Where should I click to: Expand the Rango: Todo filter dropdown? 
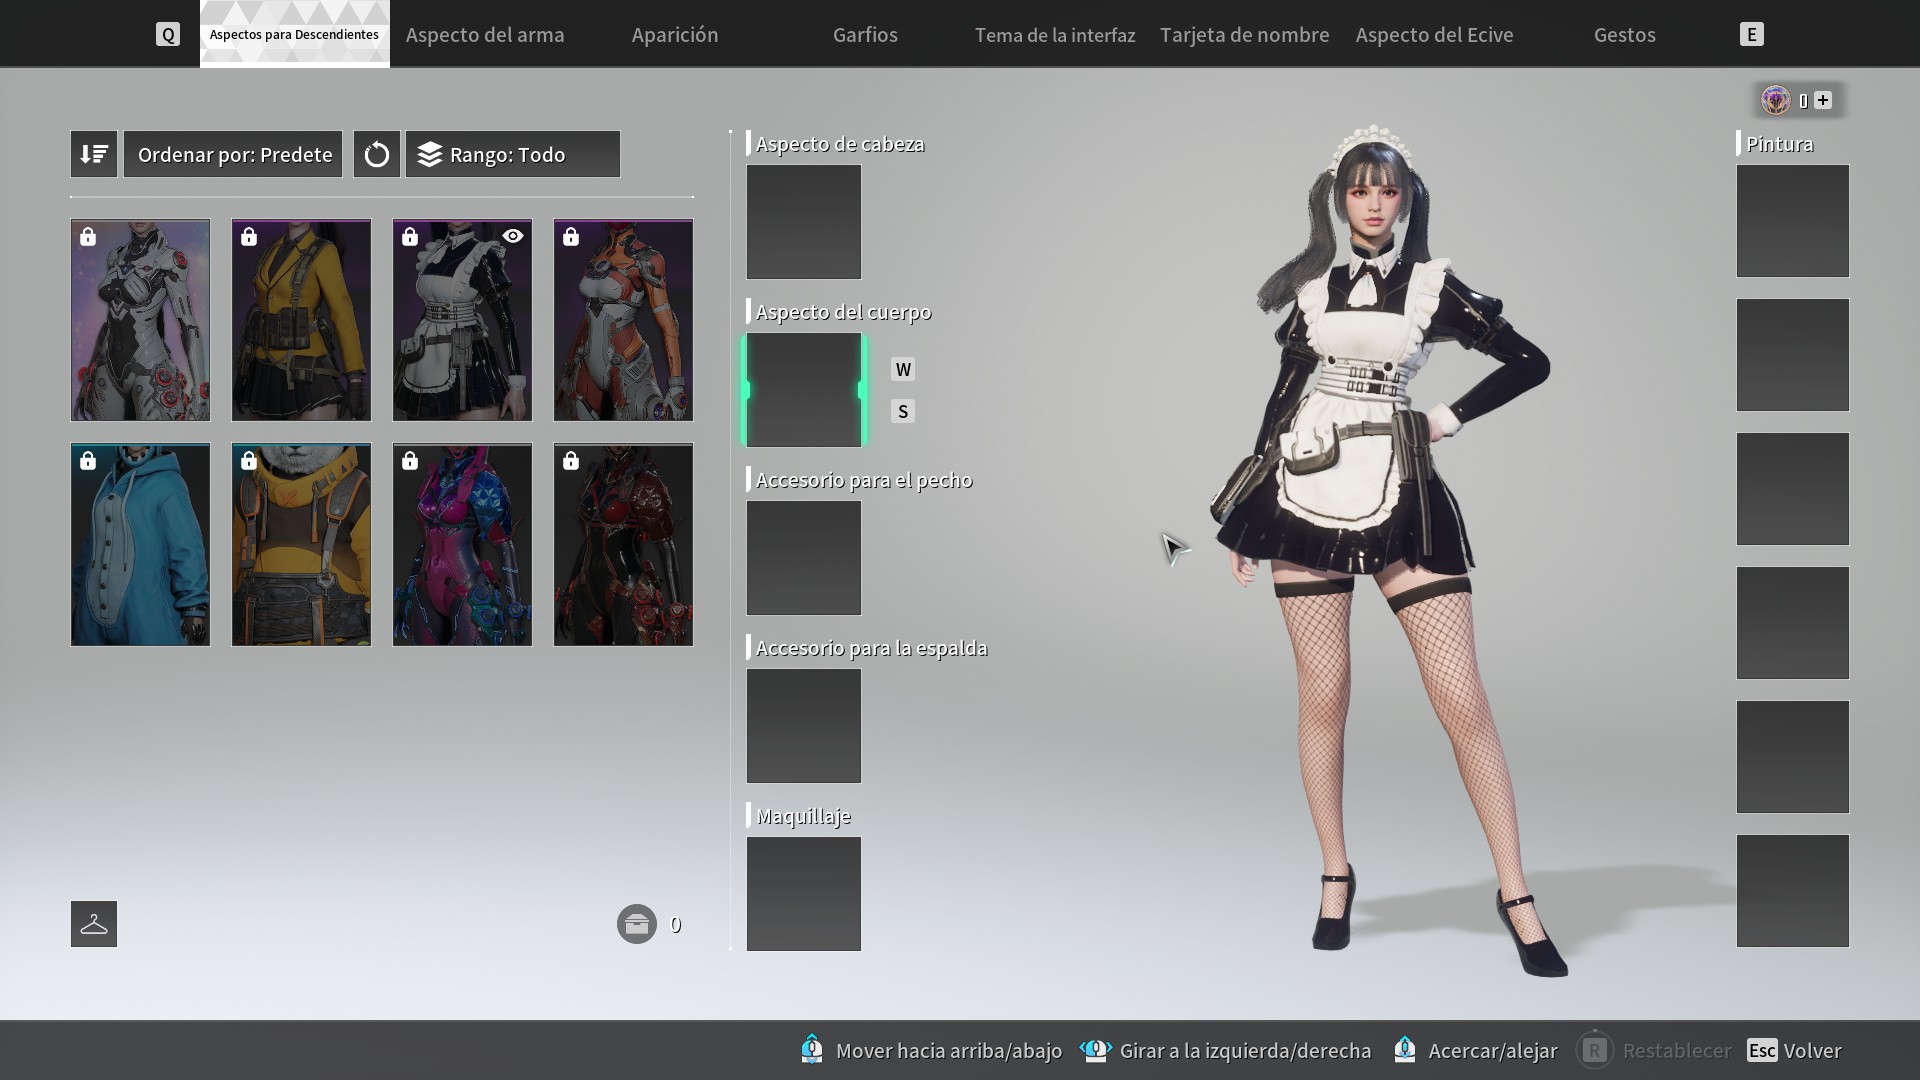(512, 154)
